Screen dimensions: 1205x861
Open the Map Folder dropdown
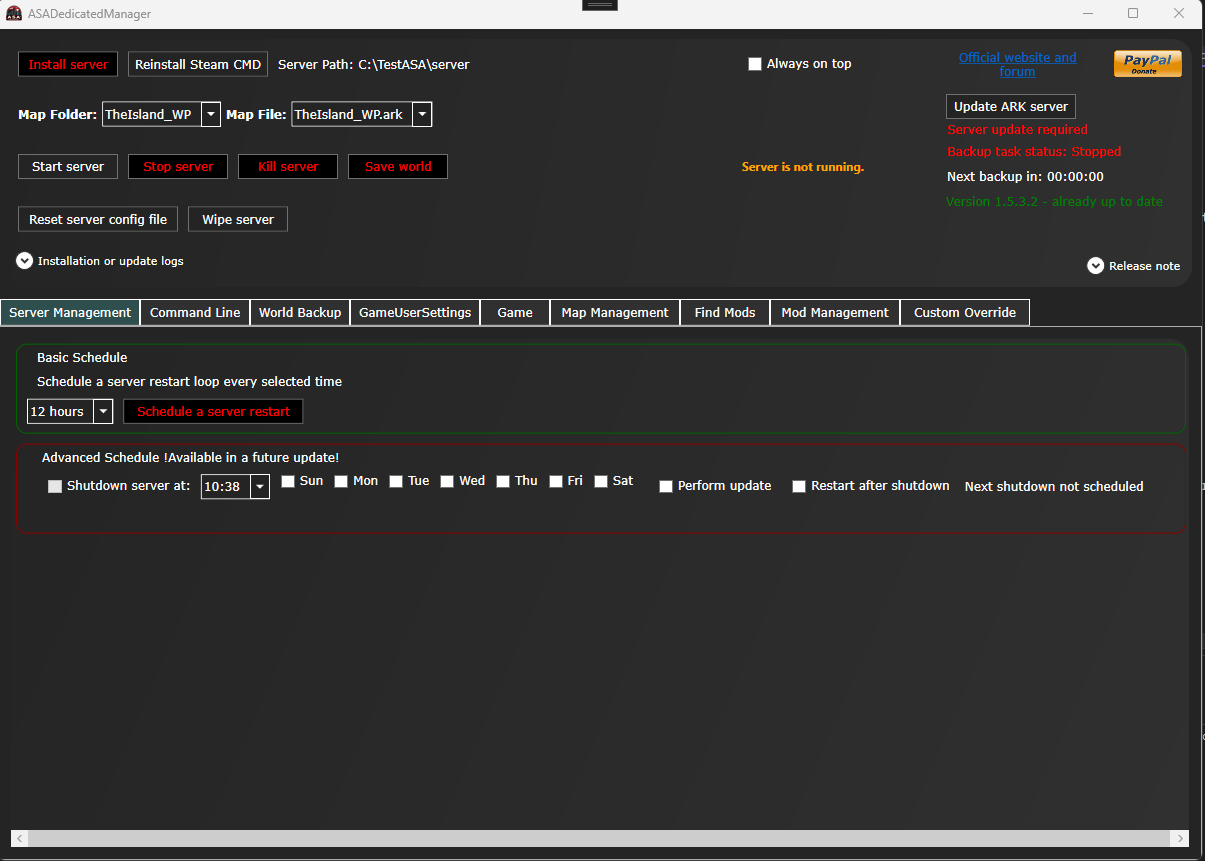[211, 115]
